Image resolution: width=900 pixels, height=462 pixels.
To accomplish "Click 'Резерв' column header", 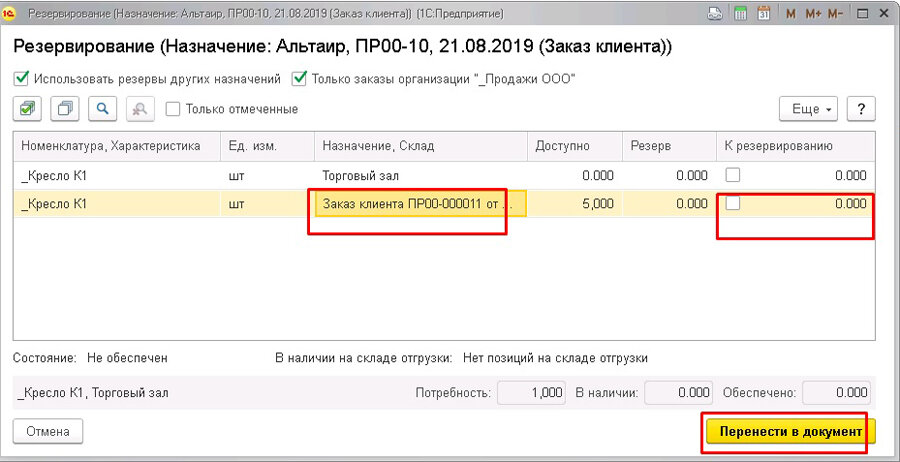I will click(x=670, y=146).
